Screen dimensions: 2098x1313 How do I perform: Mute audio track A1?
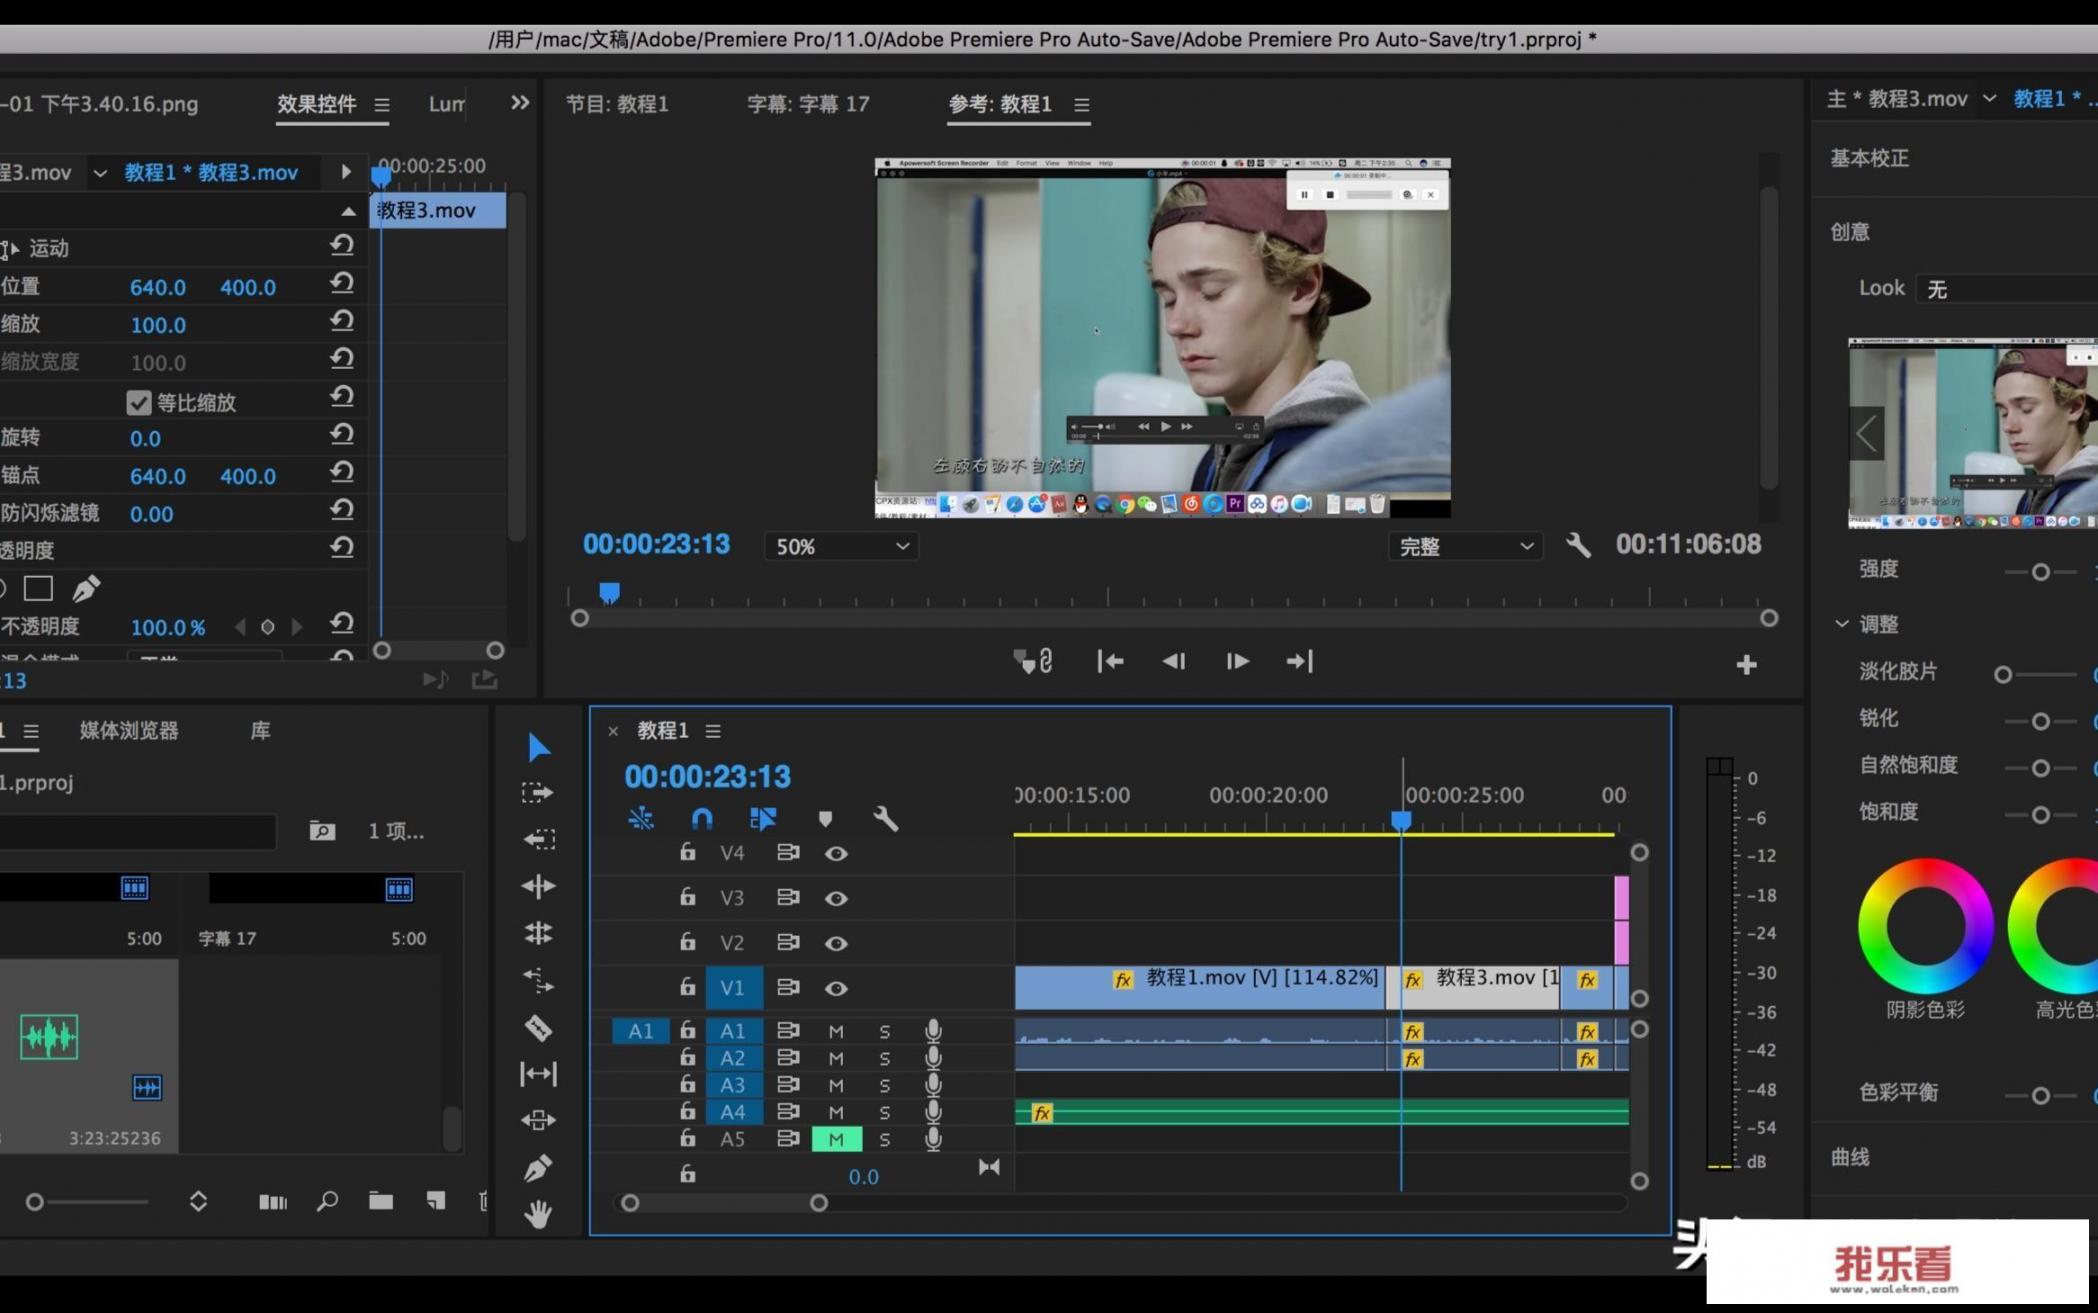pos(836,1031)
